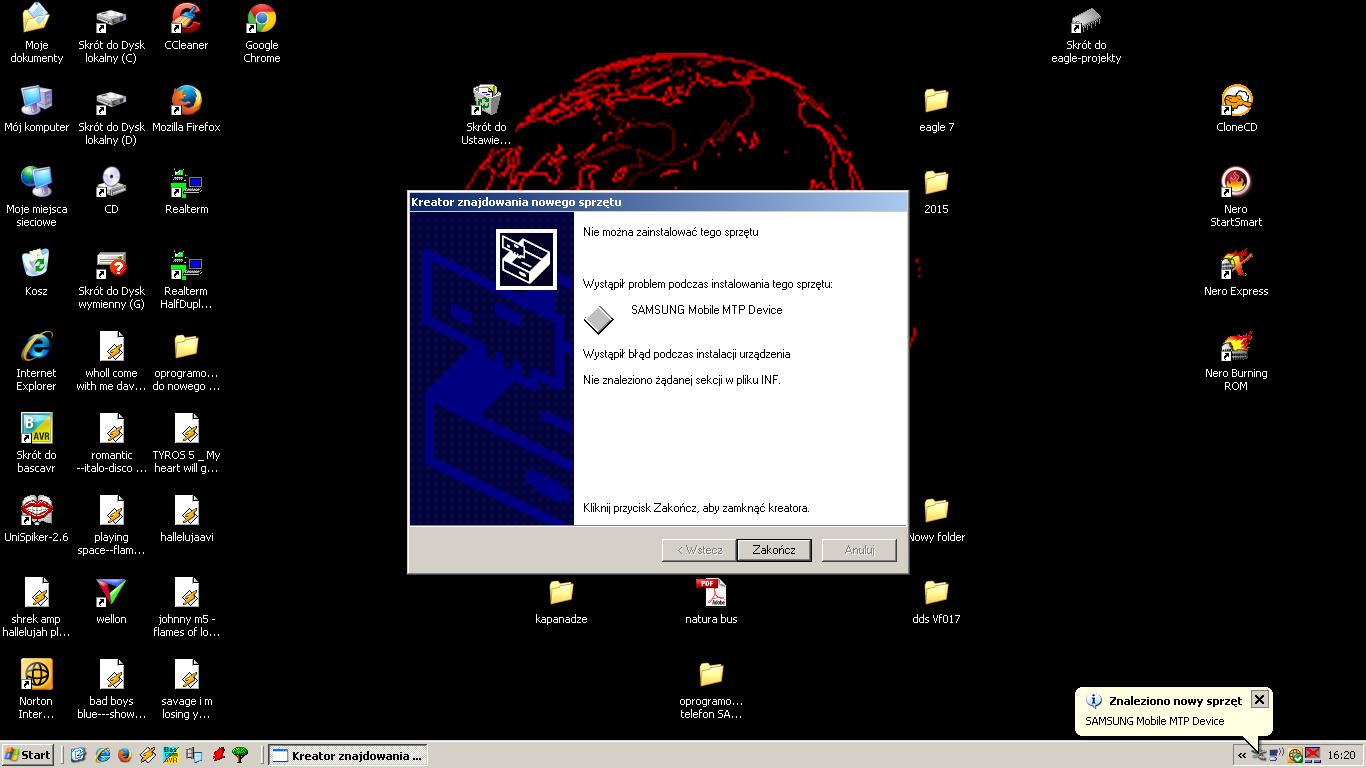1366x768 pixels.
Task: Click the Znaleziono nowy sprzęt balloon title
Action: 1175,701
